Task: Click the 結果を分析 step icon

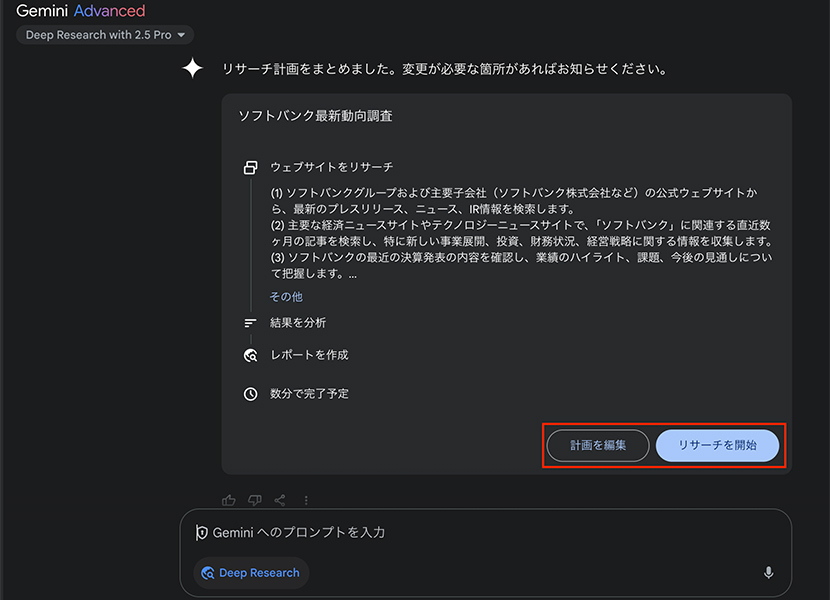Action: 250,323
